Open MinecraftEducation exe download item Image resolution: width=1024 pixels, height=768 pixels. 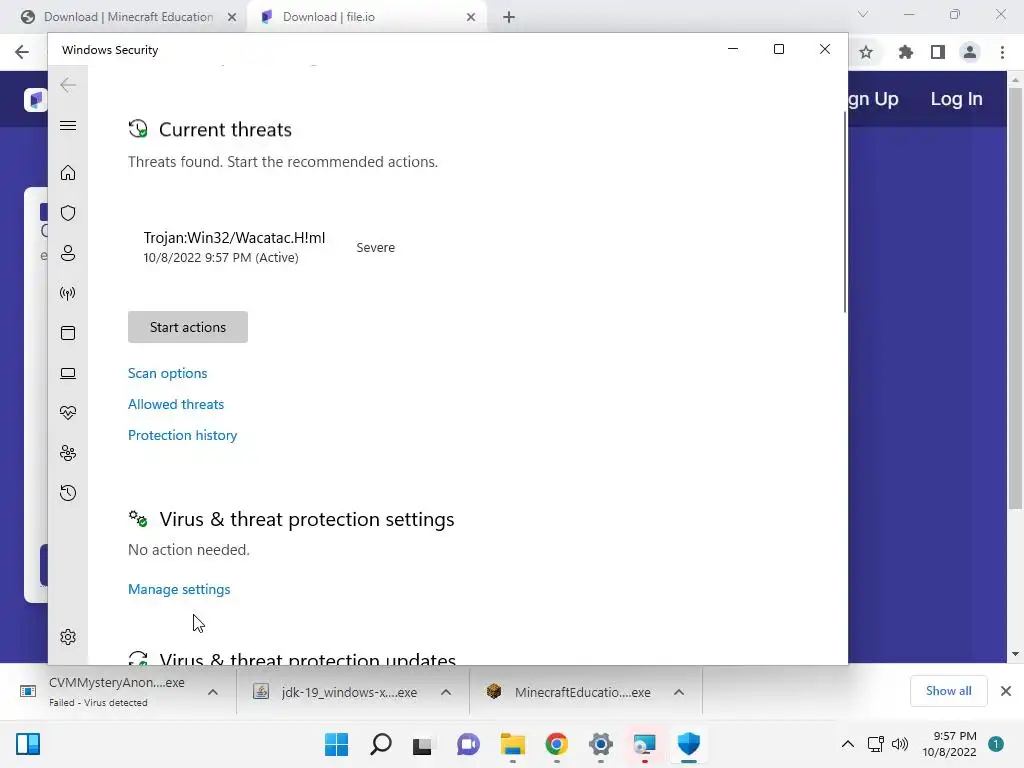click(x=569, y=692)
